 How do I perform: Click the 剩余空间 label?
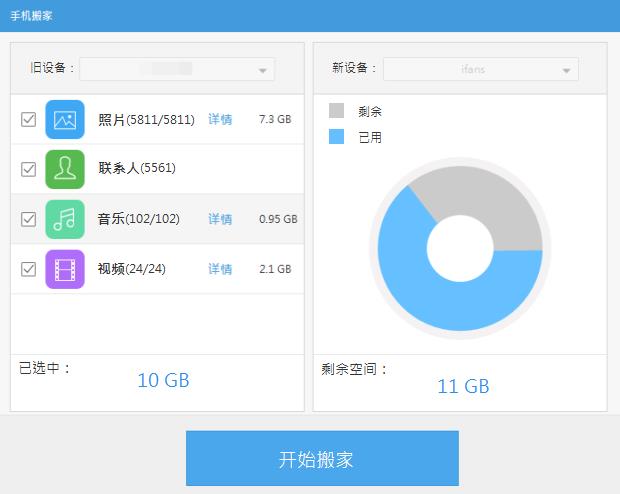point(354,369)
